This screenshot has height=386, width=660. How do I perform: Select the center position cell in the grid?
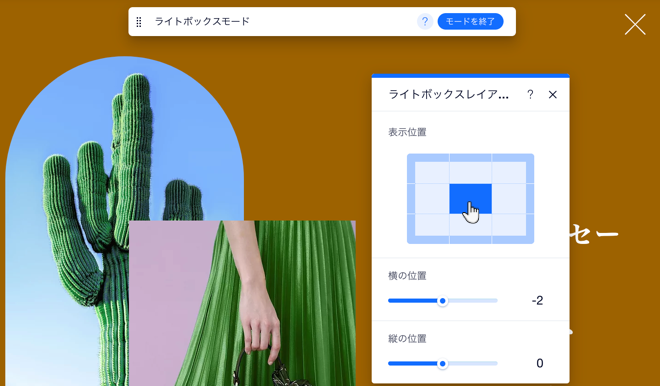[x=471, y=199]
